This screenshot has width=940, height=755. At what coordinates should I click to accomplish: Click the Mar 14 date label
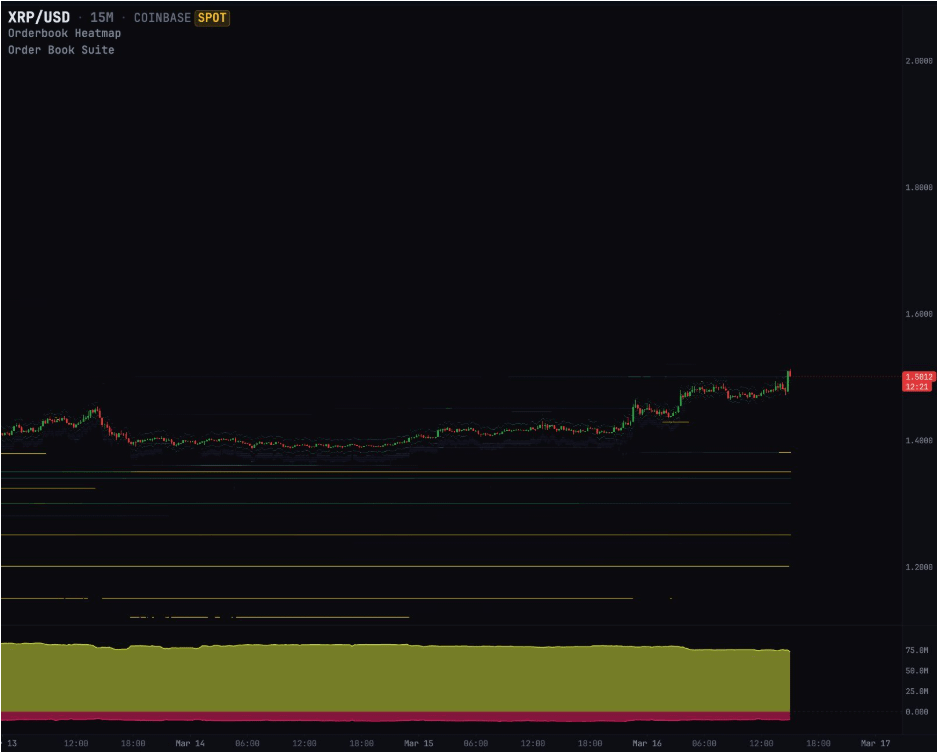click(x=190, y=744)
